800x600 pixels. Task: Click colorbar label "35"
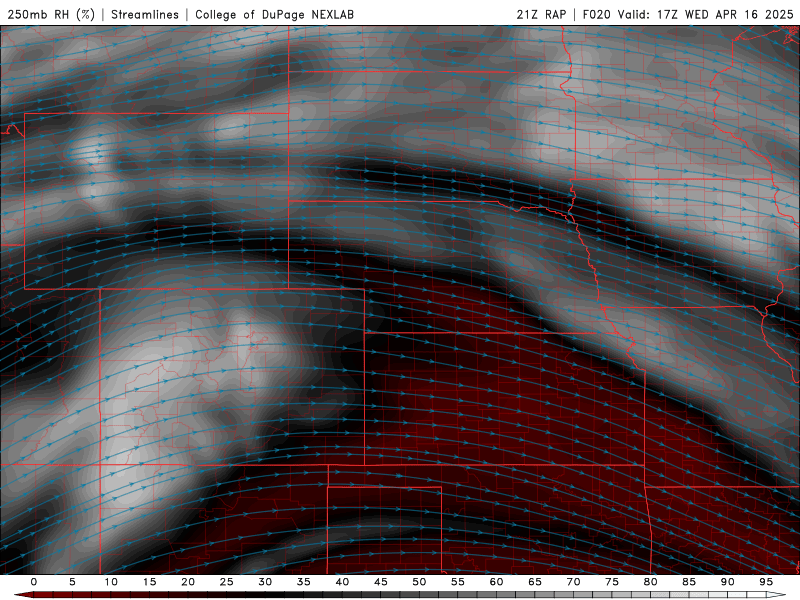coord(304,582)
